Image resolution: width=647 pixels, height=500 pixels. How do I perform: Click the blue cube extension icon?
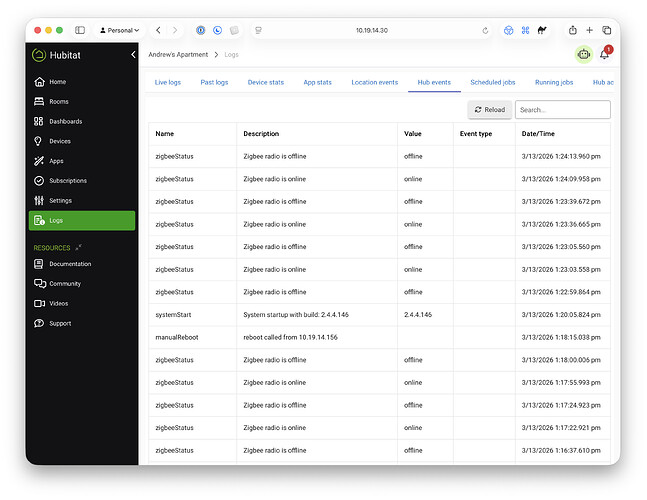point(508,30)
